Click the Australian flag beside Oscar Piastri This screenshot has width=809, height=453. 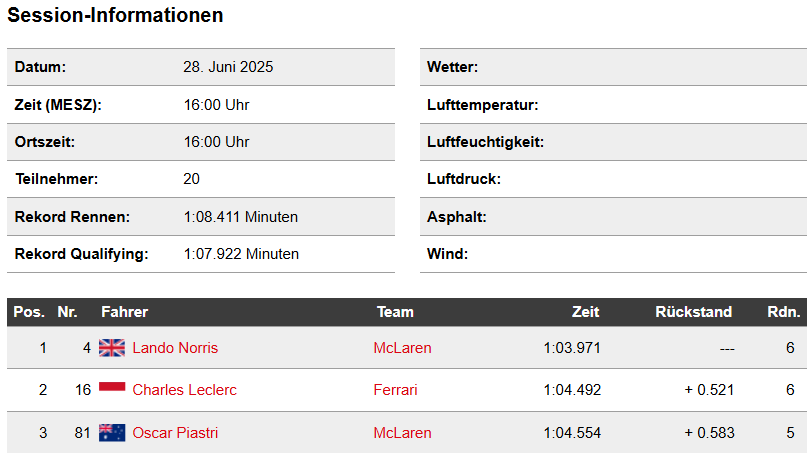tap(112, 433)
